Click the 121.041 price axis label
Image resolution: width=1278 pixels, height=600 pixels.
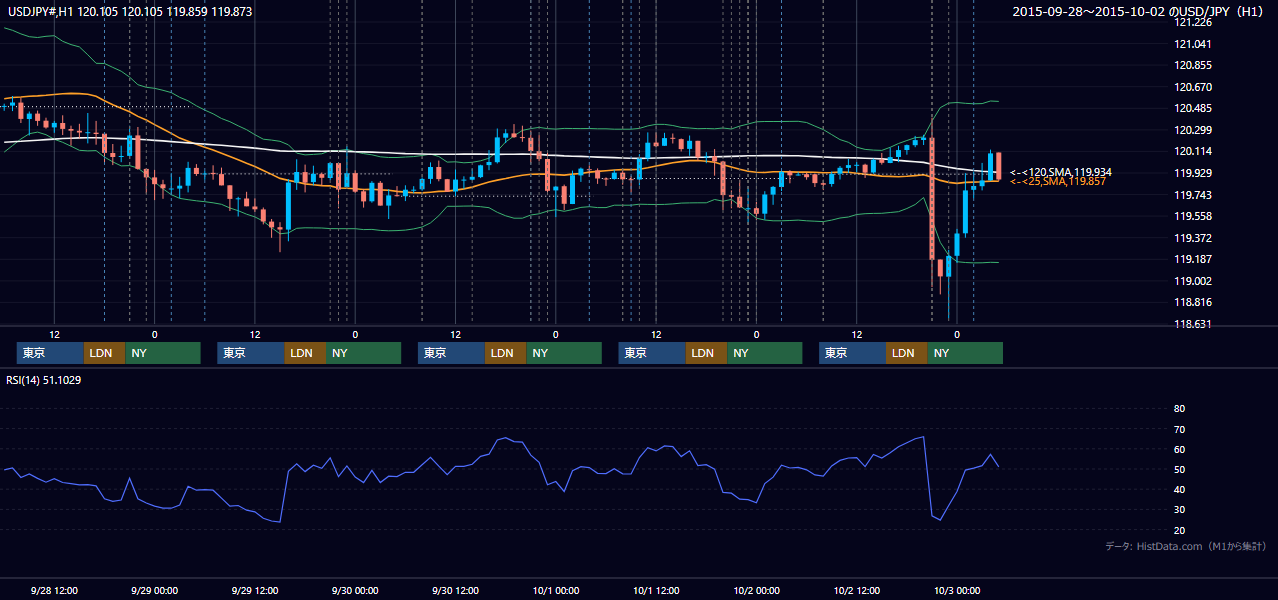pos(1194,44)
